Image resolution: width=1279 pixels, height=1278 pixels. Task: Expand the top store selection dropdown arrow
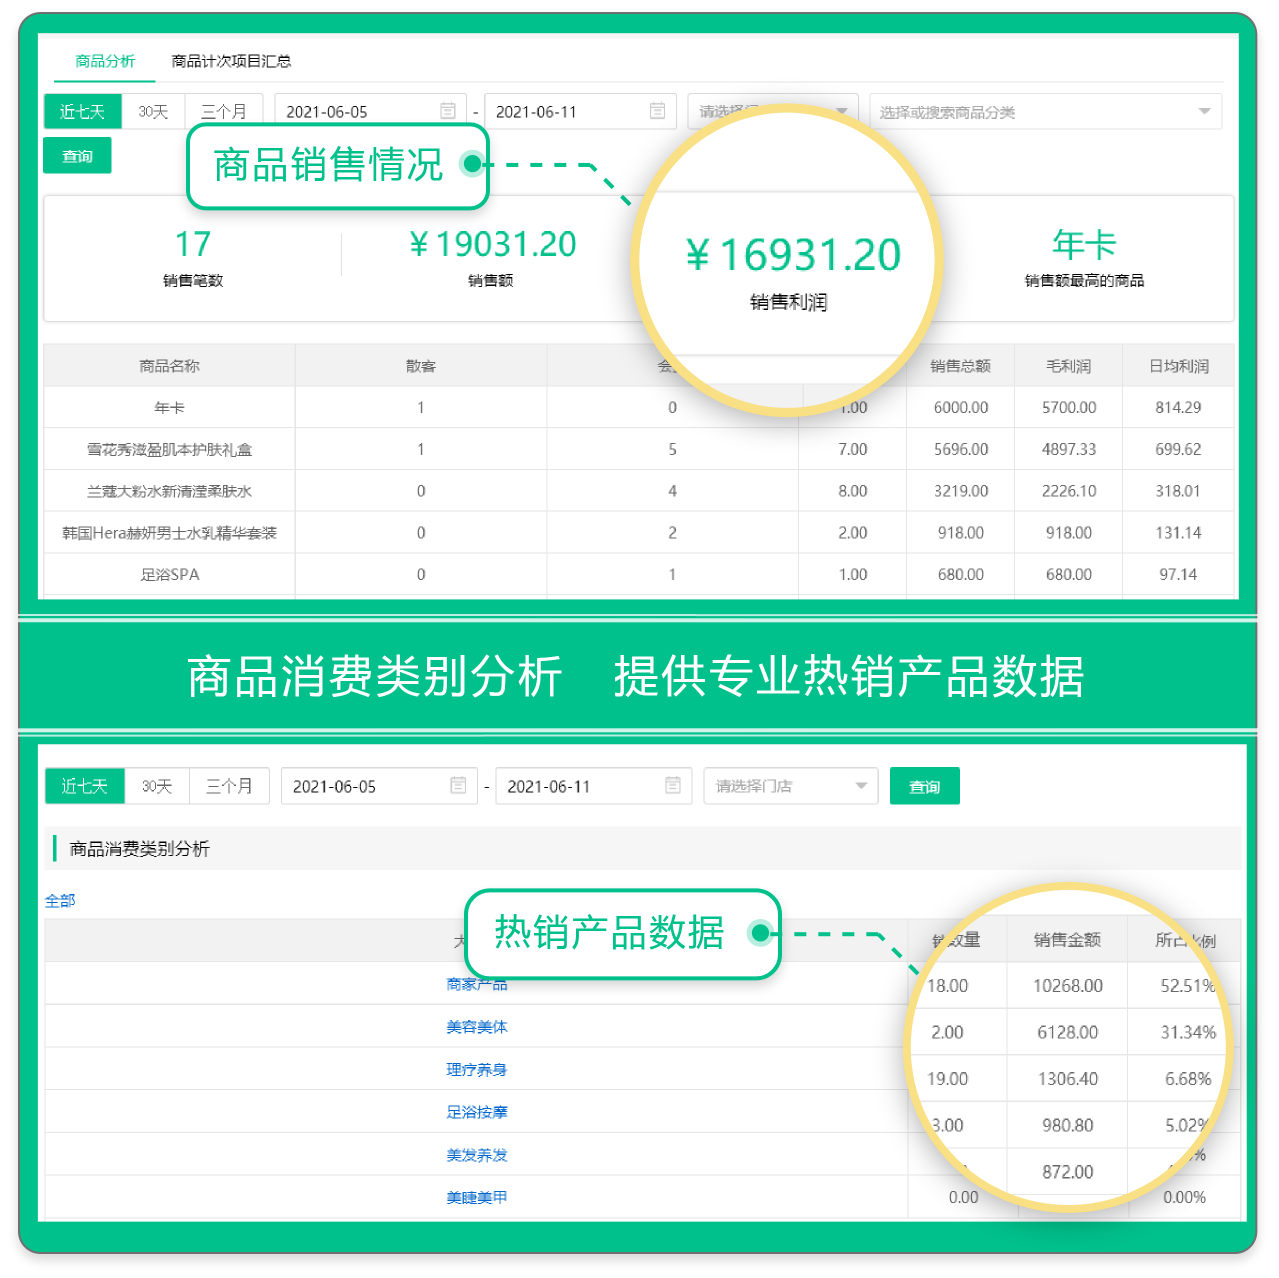tap(842, 111)
